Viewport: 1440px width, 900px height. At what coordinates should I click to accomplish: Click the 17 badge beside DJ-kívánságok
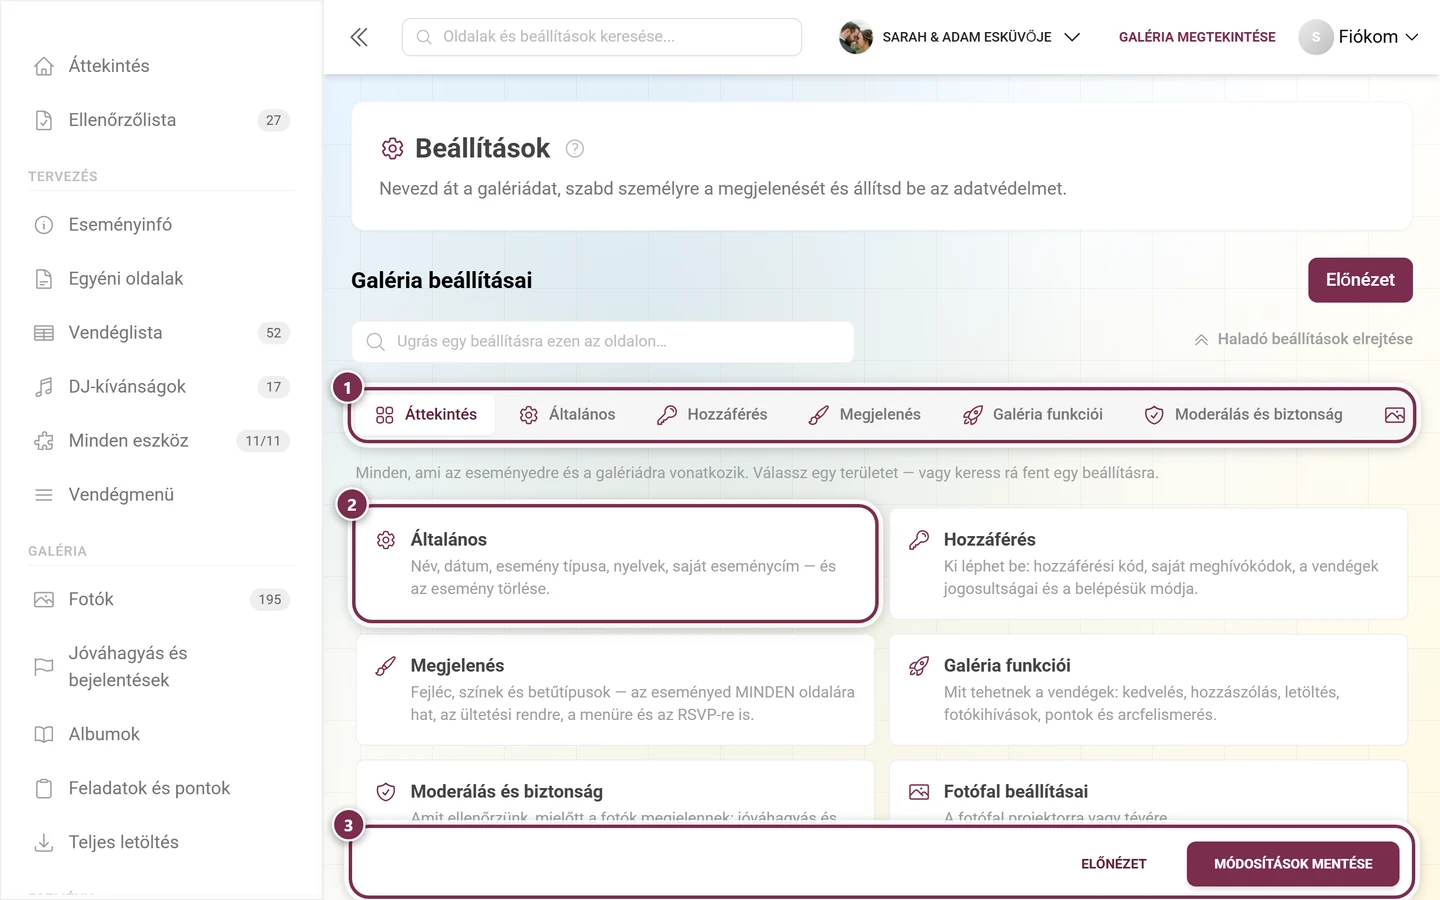click(274, 387)
